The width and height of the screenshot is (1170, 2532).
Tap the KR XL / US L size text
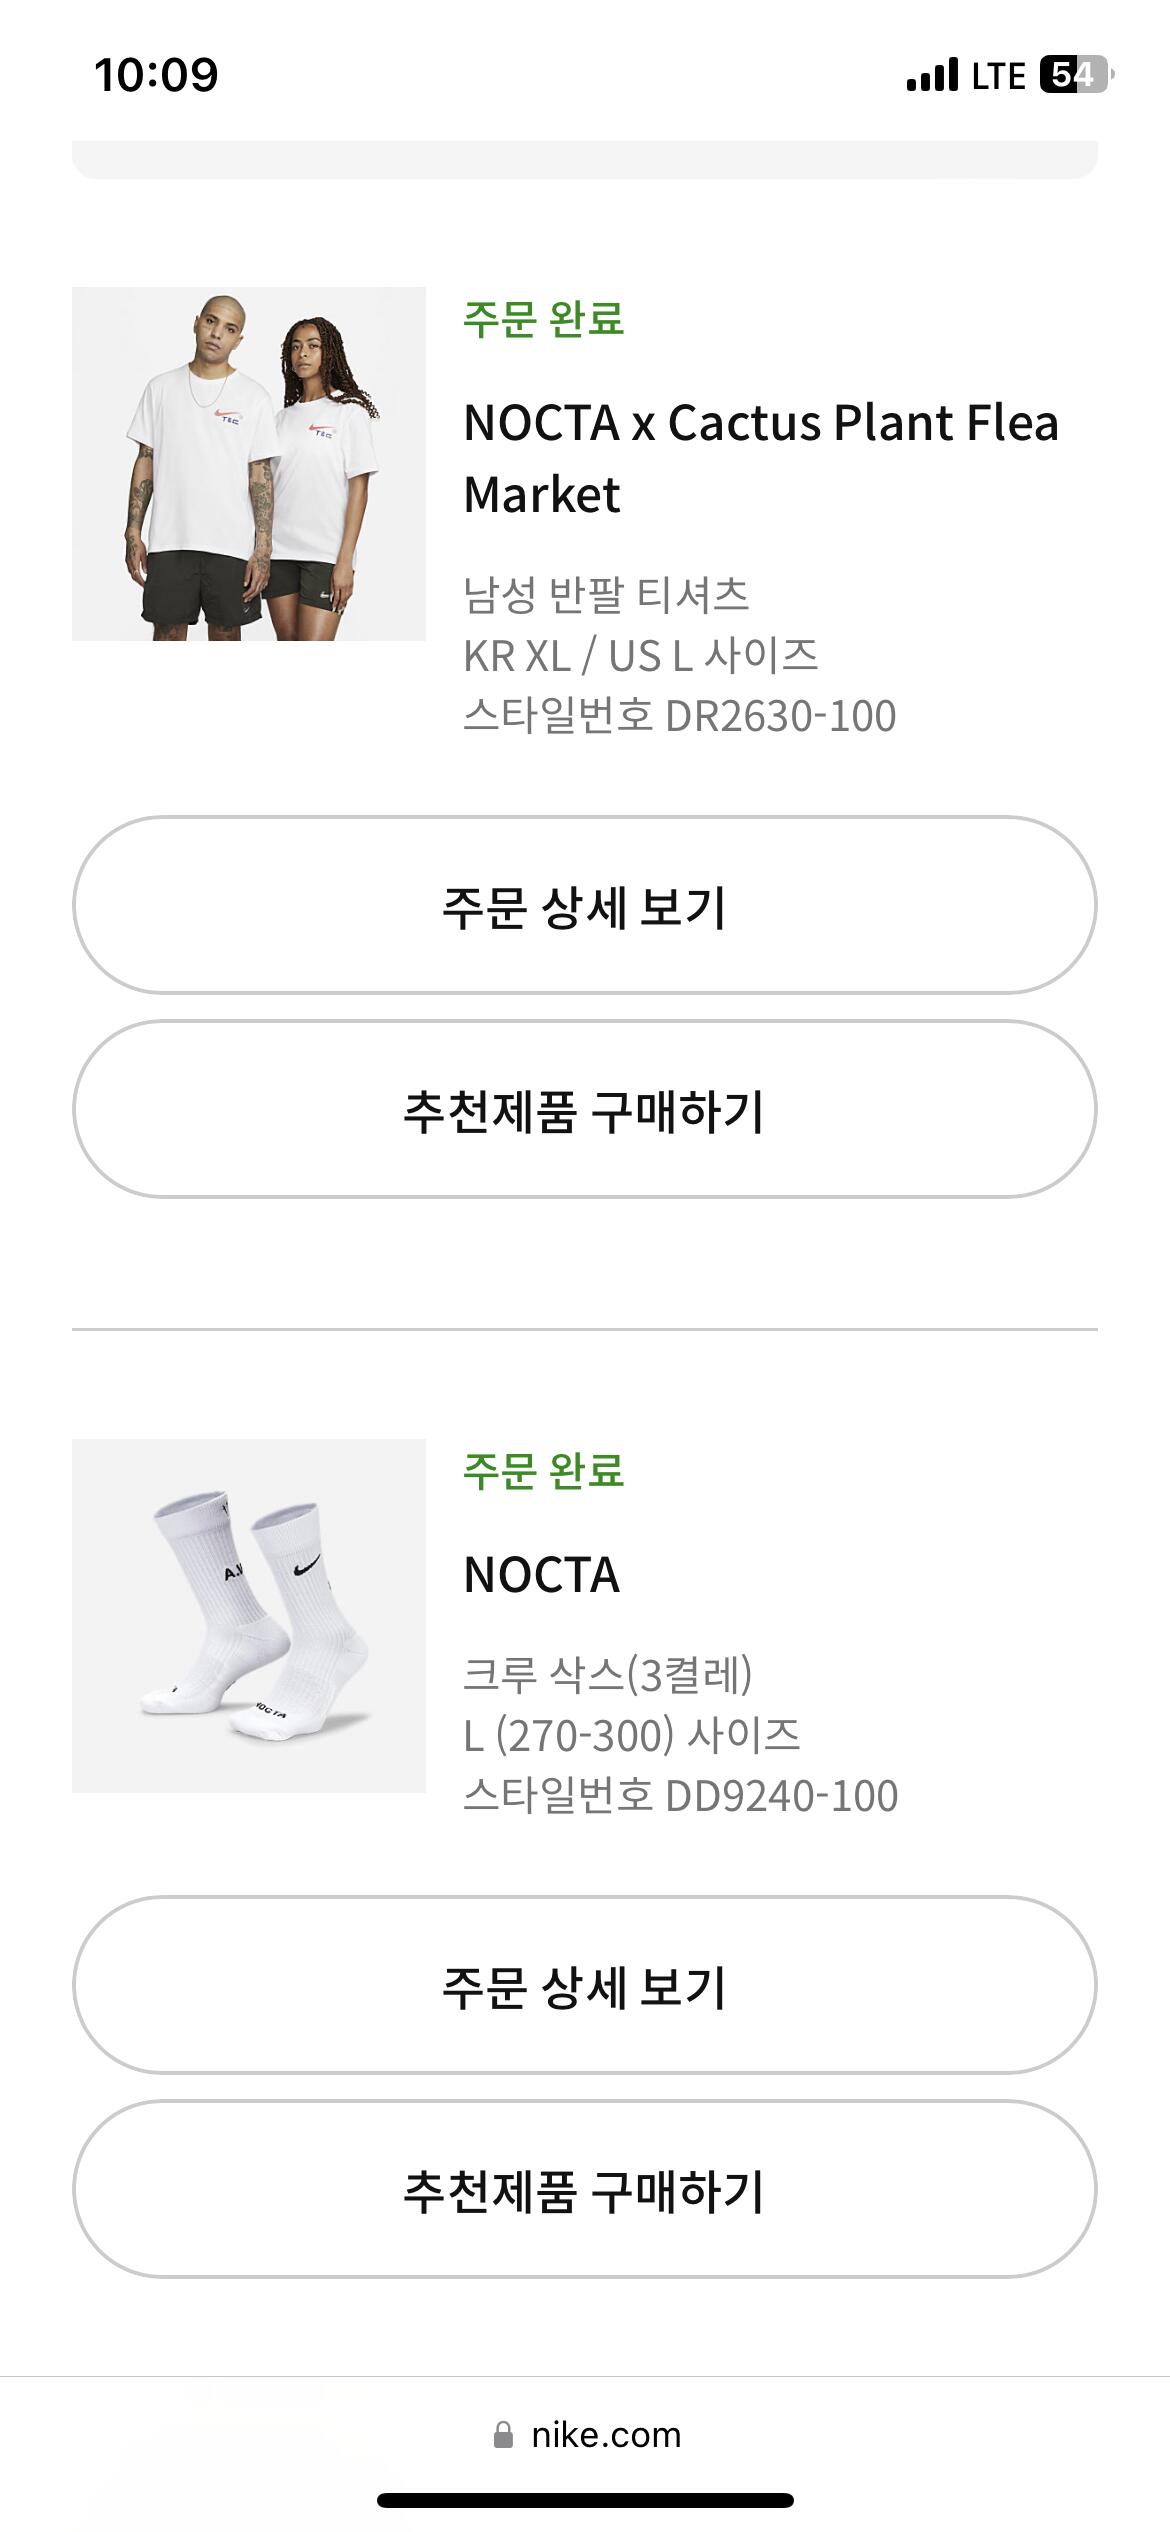pyautogui.click(x=641, y=656)
